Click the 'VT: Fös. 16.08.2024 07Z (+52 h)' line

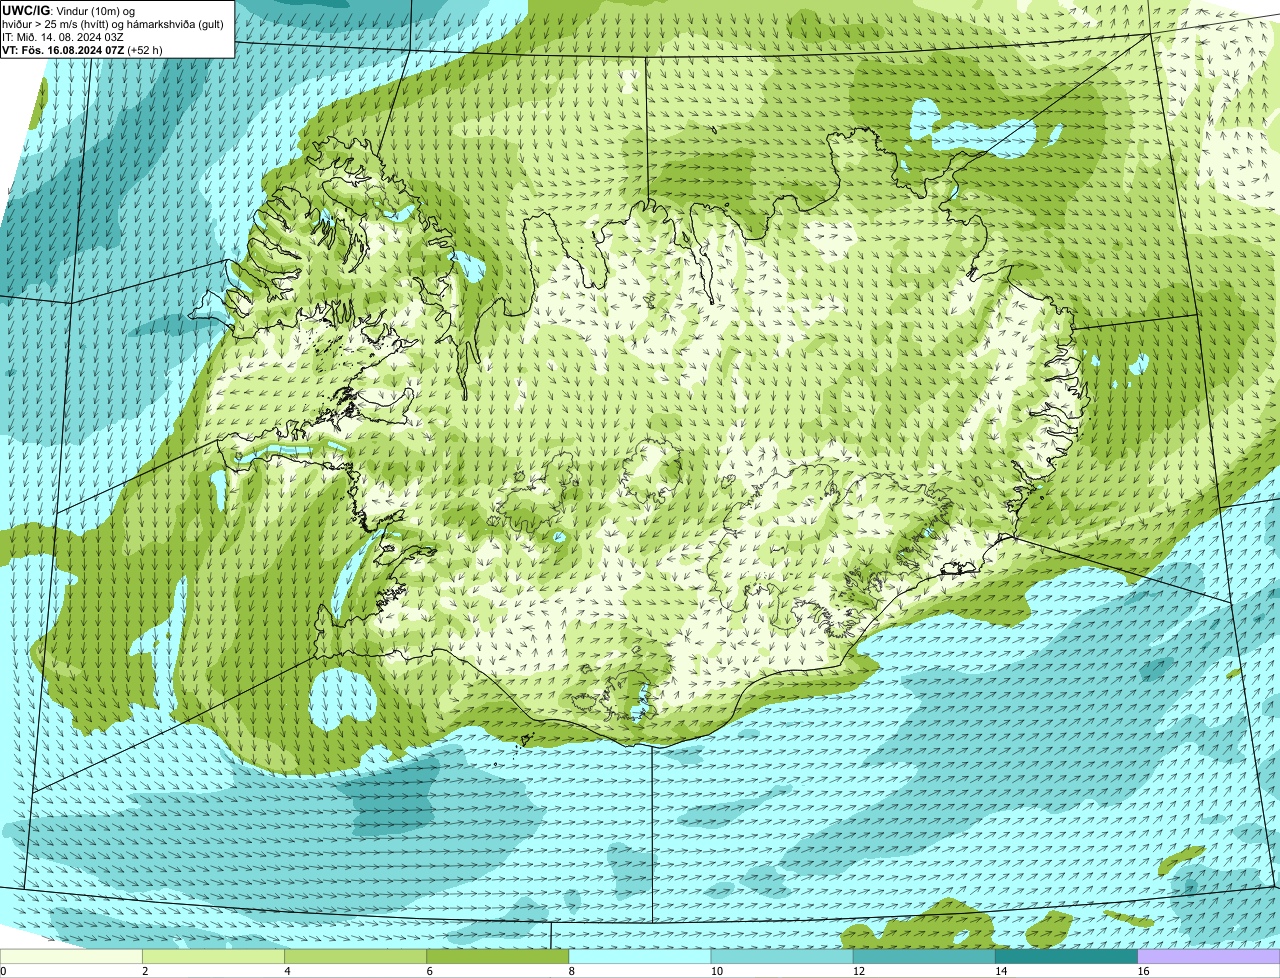[82, 49]
